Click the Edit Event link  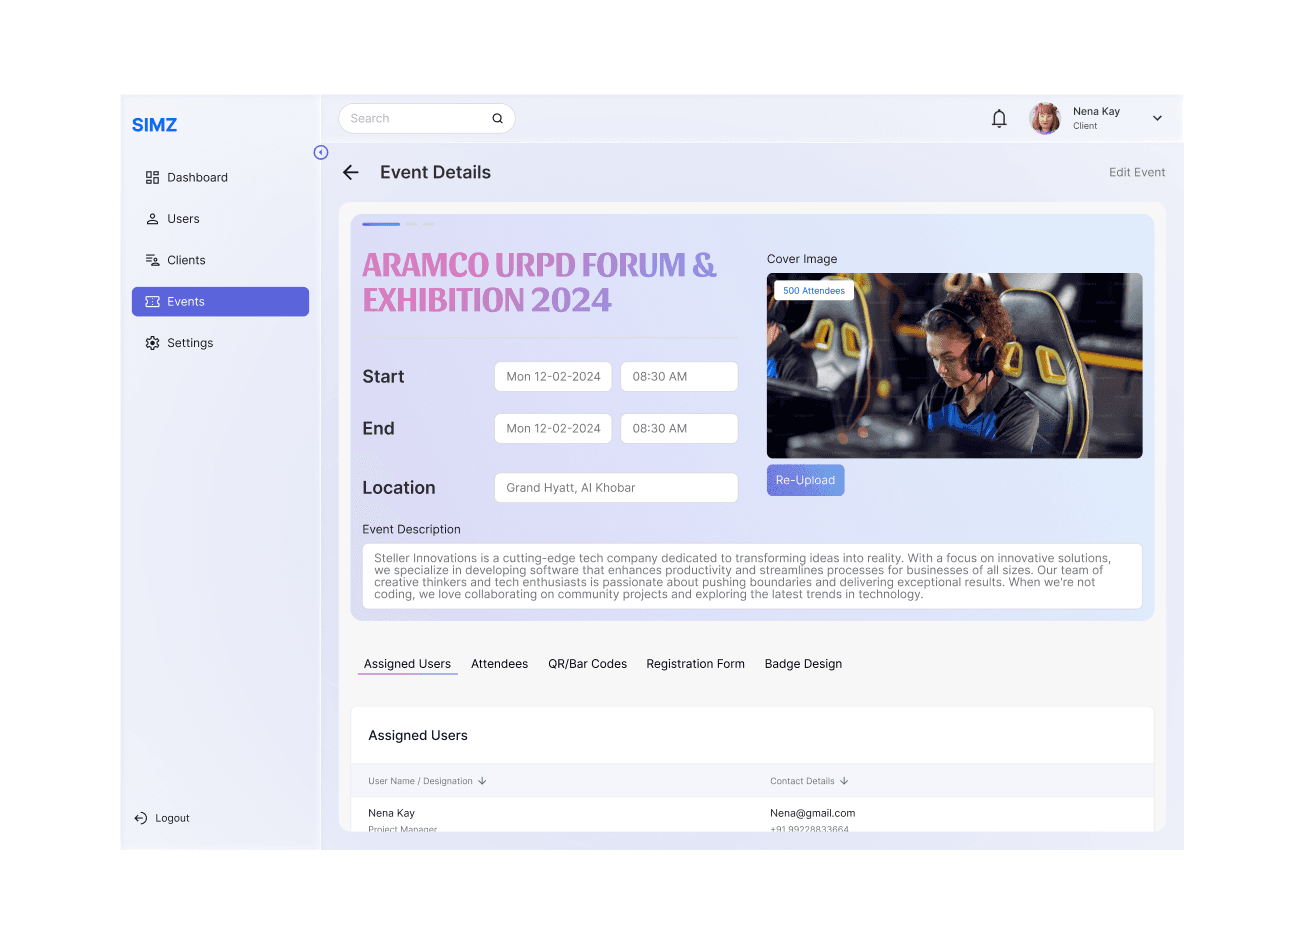[x=1137, y=172]
